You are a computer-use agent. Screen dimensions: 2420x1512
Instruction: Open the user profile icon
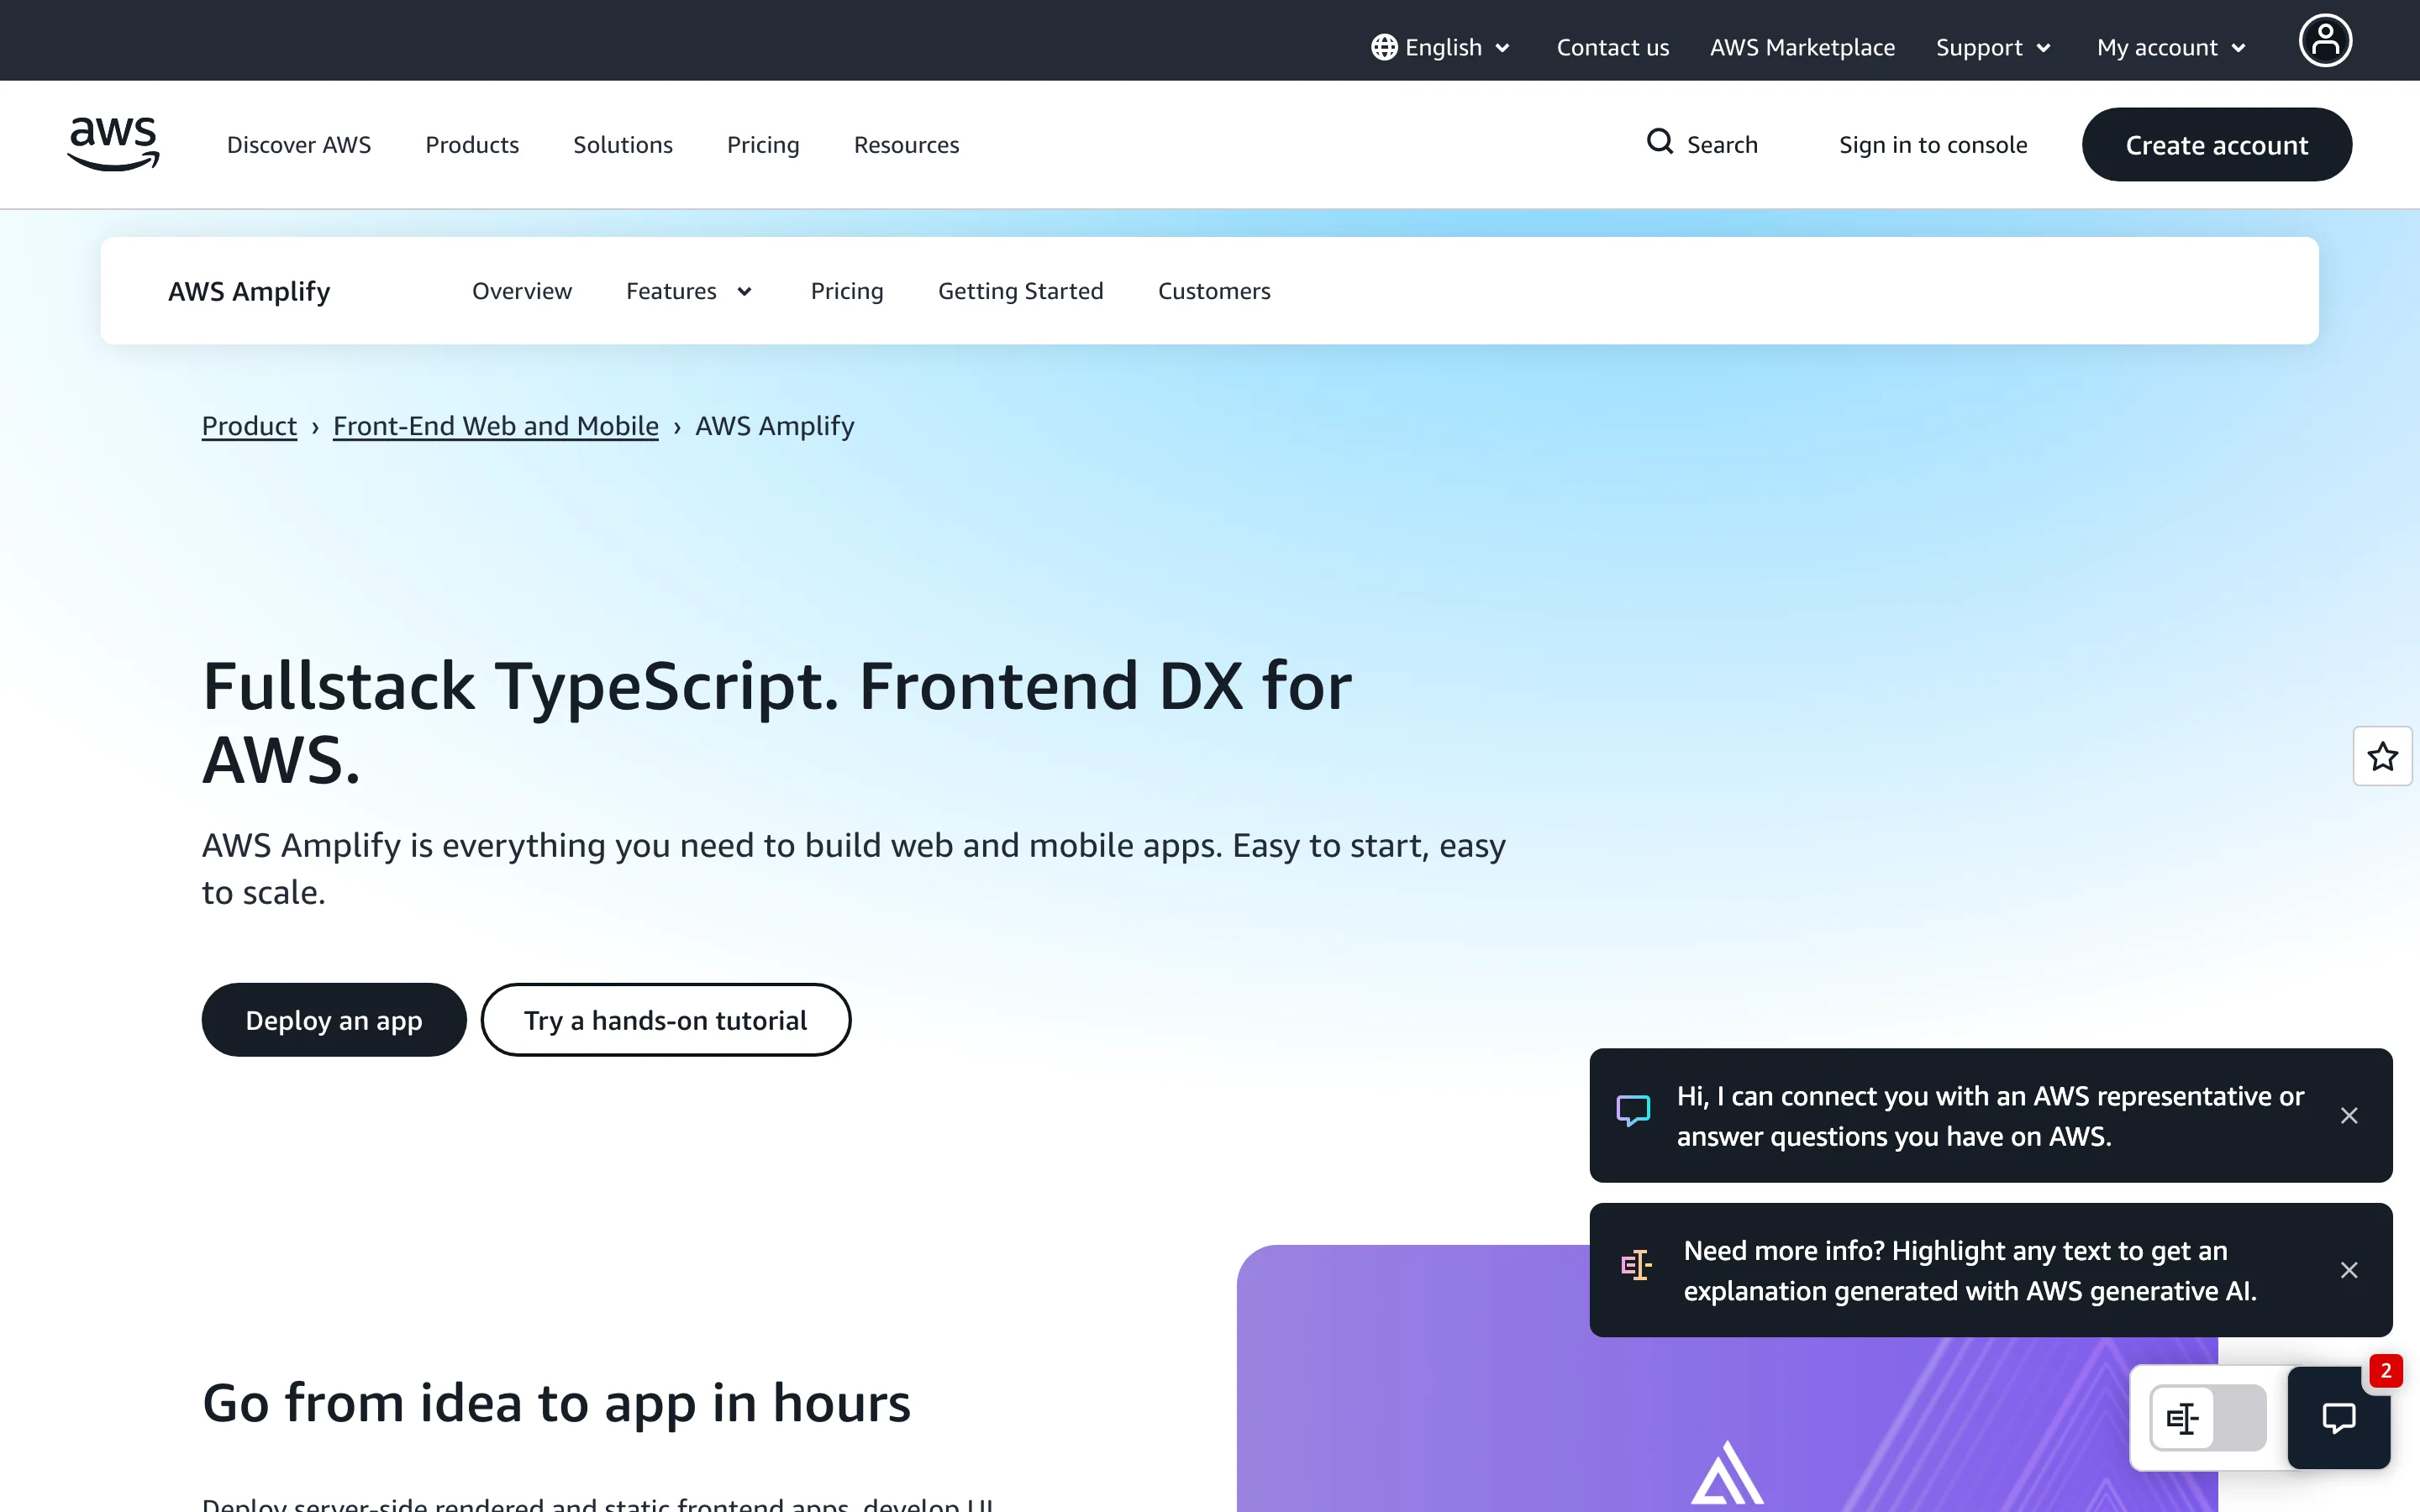[2325, 41]
